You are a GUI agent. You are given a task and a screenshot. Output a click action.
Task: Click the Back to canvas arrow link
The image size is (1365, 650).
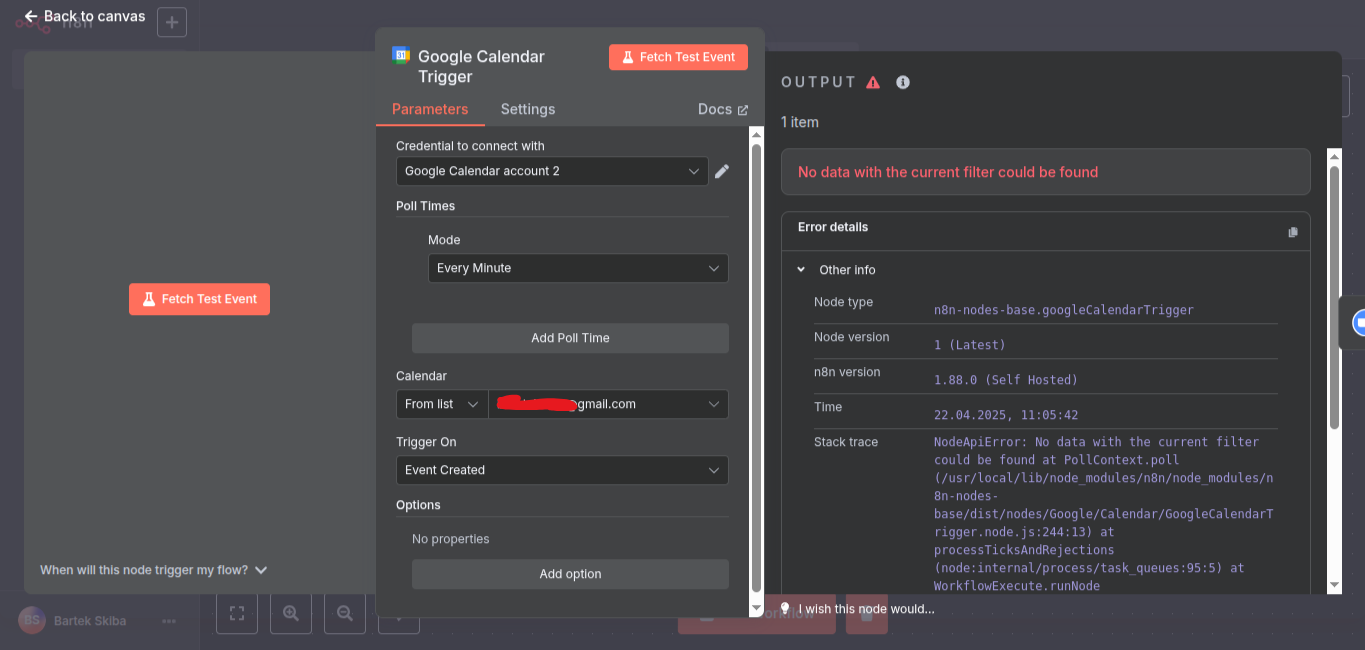point(84,16)
